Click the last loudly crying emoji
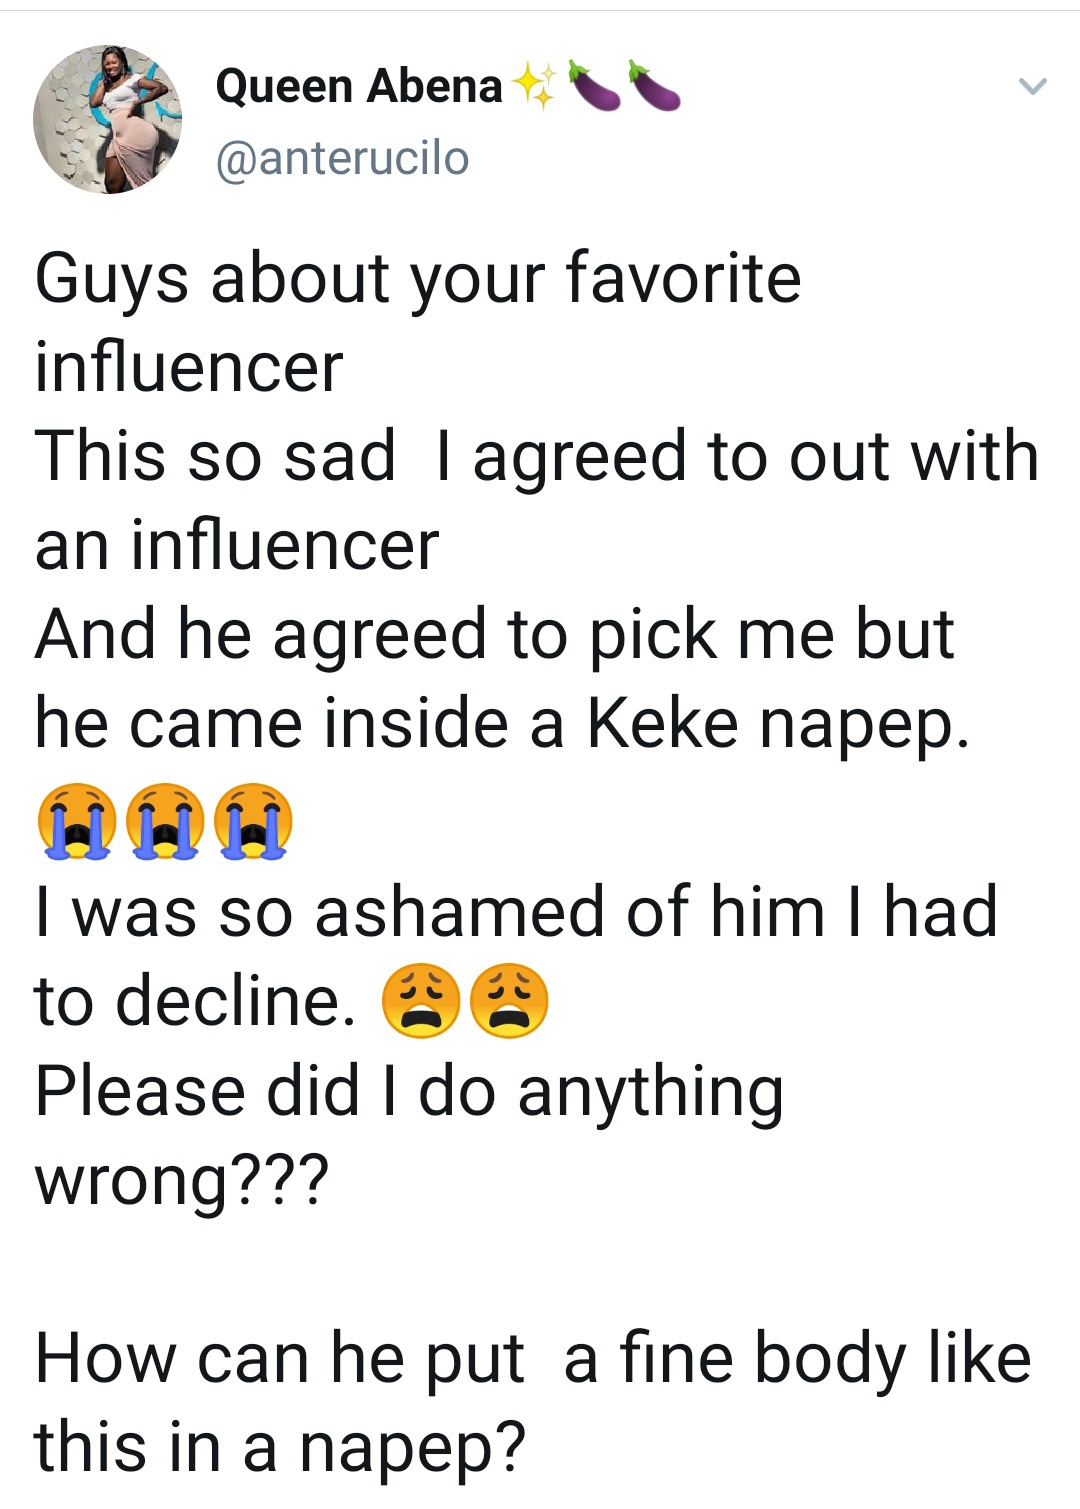This screenshot has width=1080, height=1509. (x=254, y=821)
